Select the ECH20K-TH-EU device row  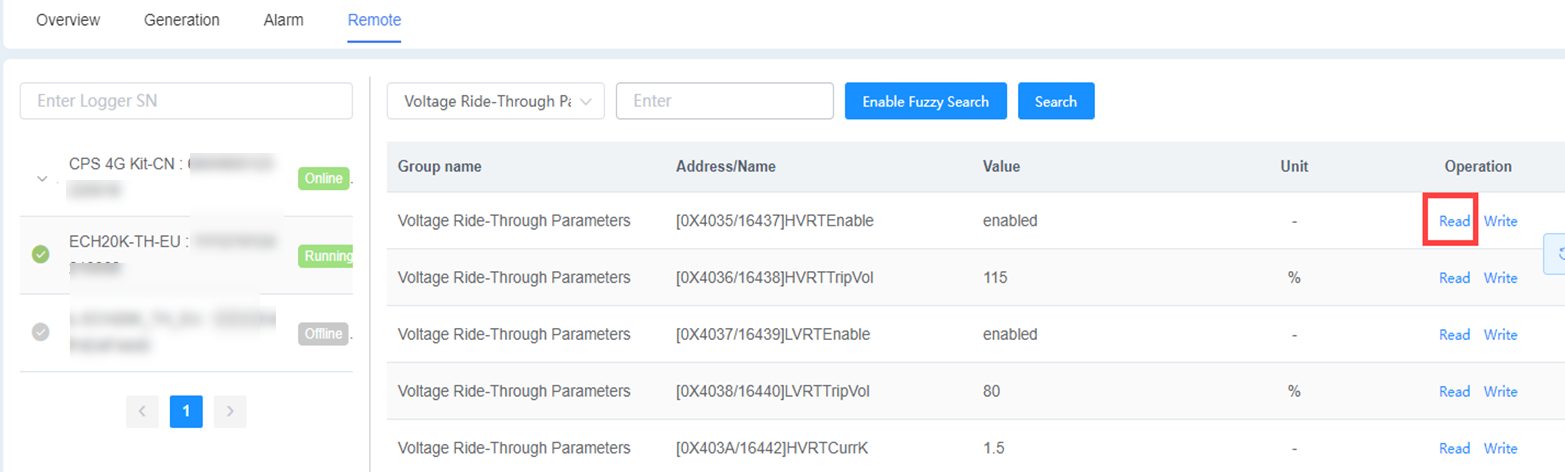pos(186,255)
